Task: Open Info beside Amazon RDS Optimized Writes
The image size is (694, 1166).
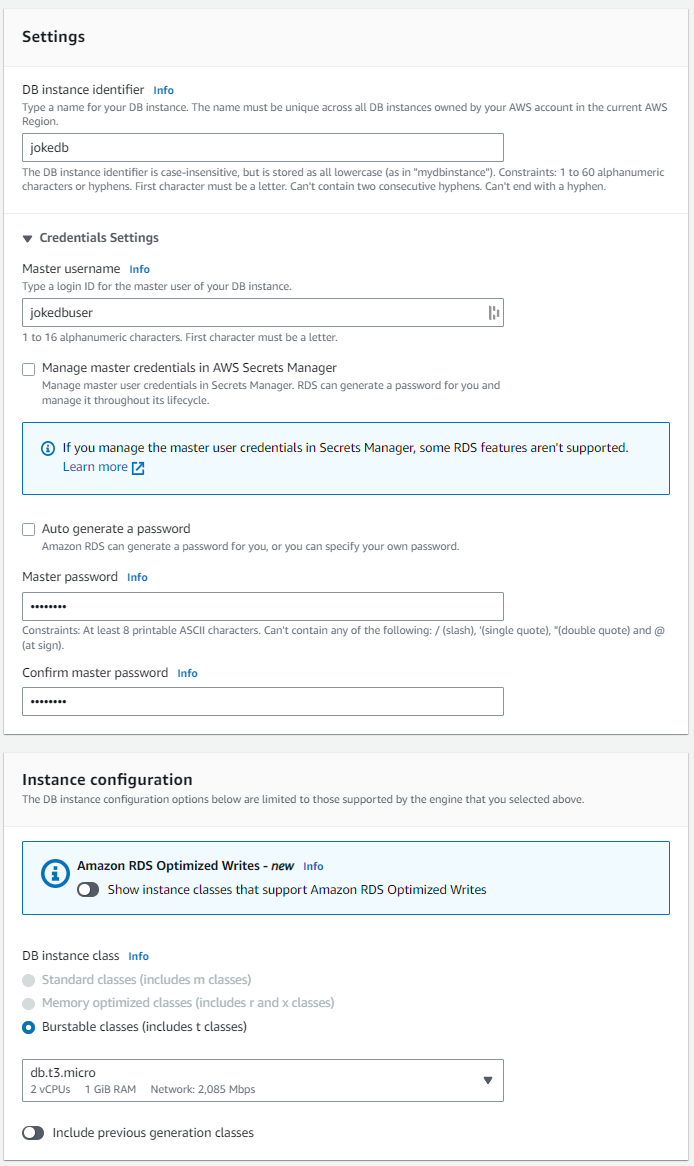Action: tap(313, 866)
